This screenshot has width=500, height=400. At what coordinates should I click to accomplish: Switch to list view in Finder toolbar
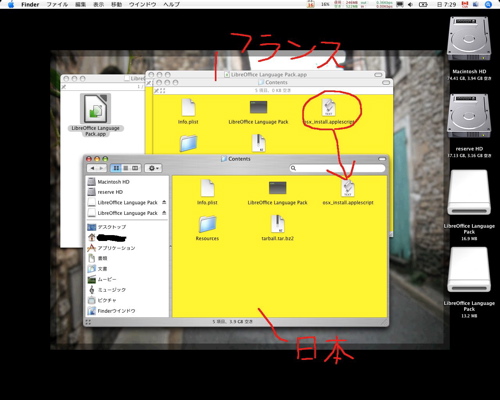(126, 168)
